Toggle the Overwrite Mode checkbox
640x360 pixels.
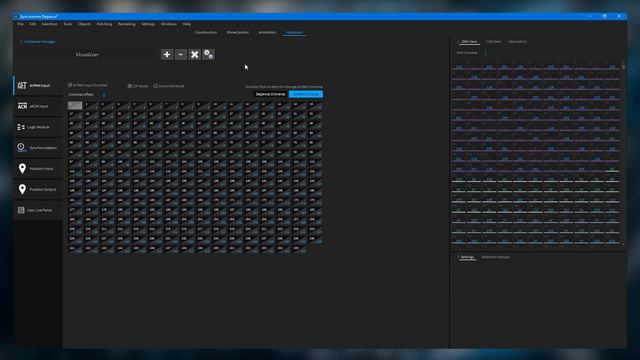click(x=156, y=86)
